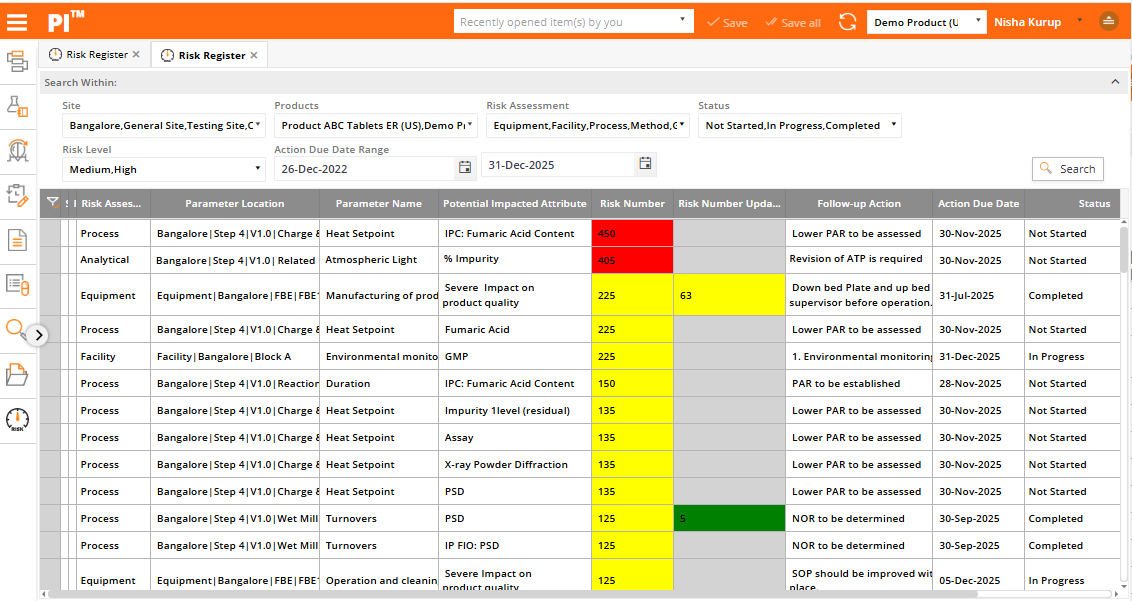
Task: Open calendar for start due date
Action: pos(465,168)
